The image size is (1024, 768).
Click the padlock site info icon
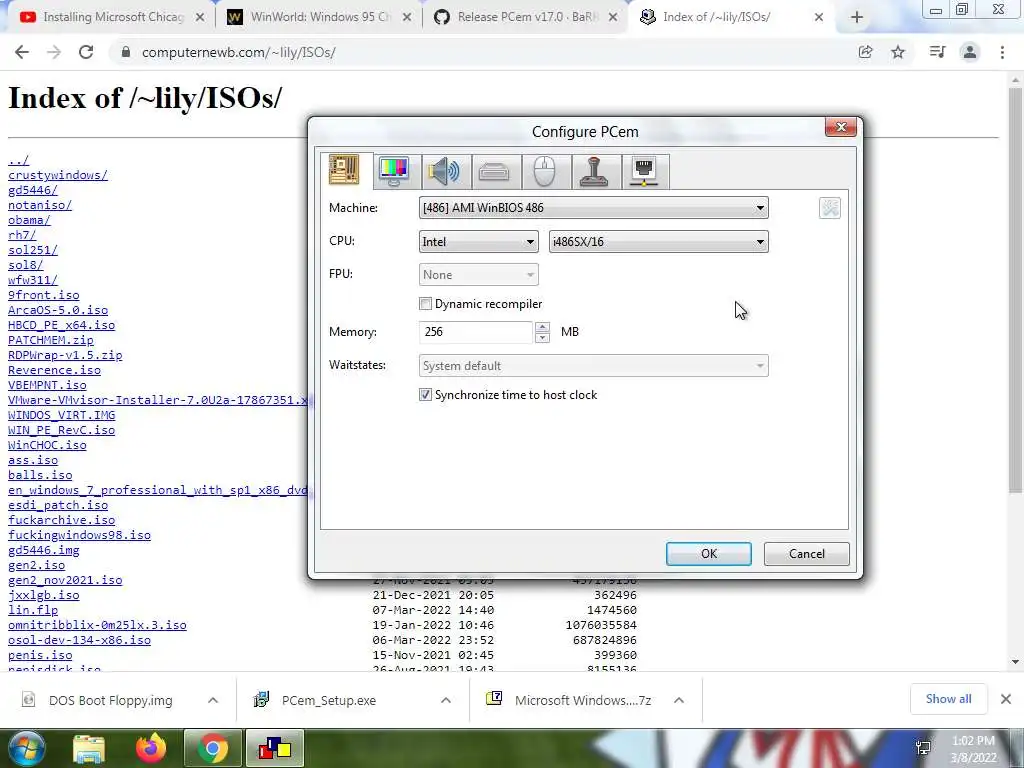[x=126, y=52]
